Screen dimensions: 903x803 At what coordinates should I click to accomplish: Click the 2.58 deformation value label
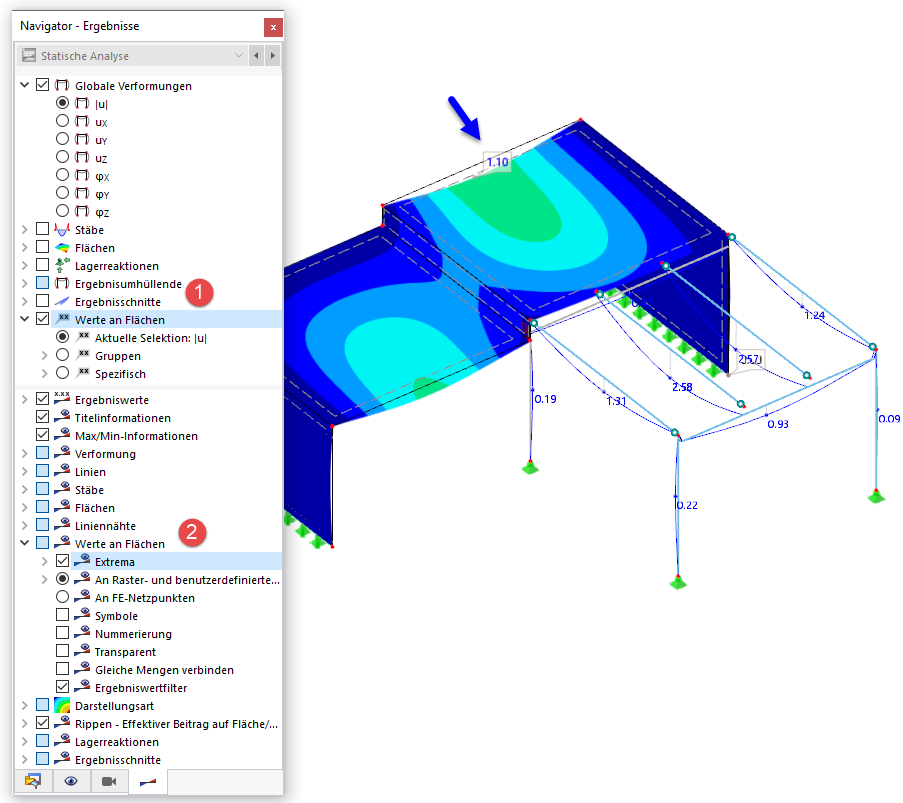point(682,387)
